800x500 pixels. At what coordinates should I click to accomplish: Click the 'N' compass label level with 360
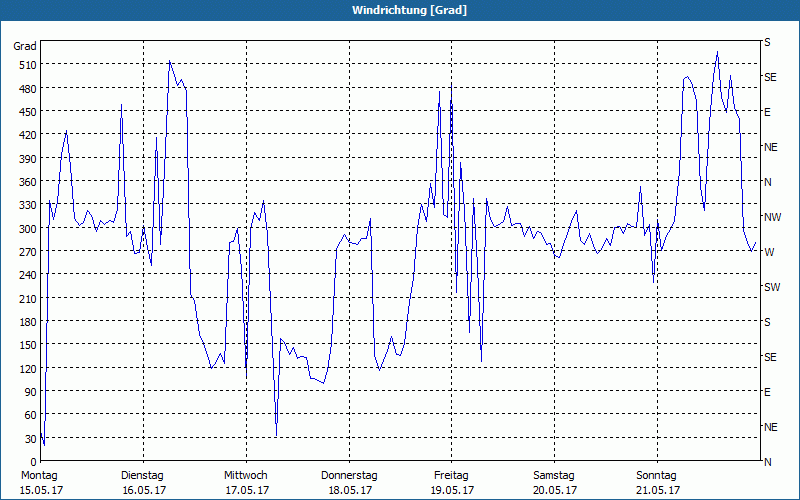coord(767,182)
